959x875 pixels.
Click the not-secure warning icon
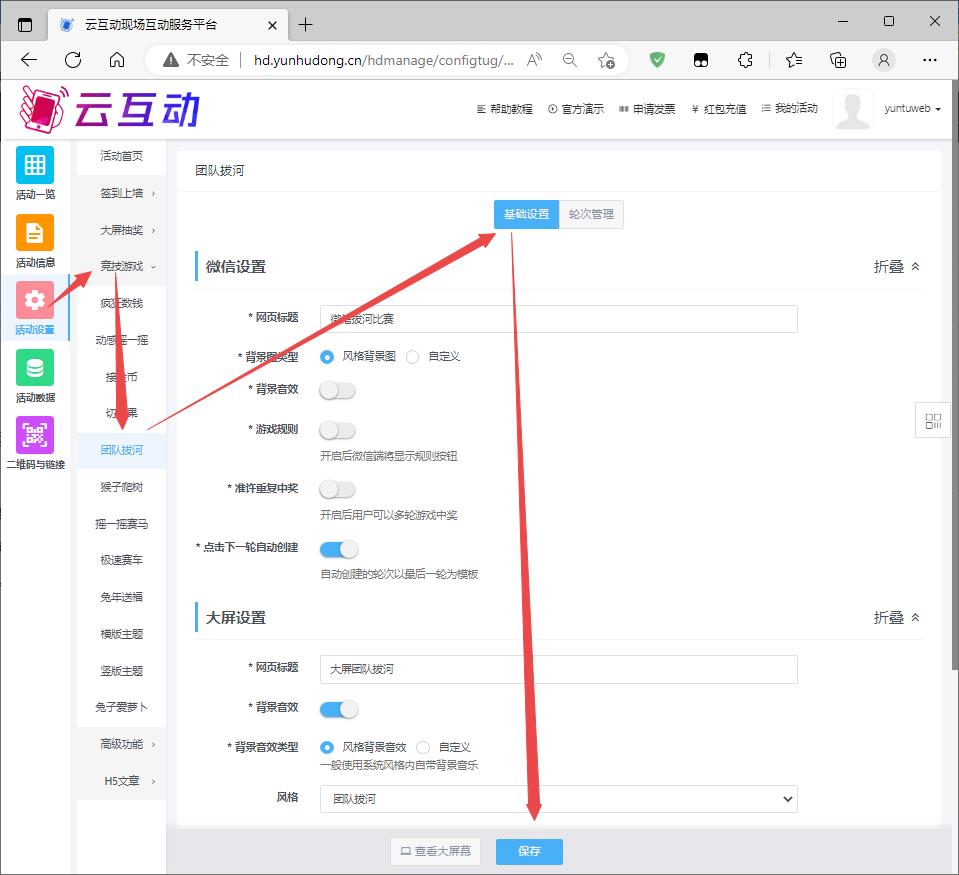point(171,60)
